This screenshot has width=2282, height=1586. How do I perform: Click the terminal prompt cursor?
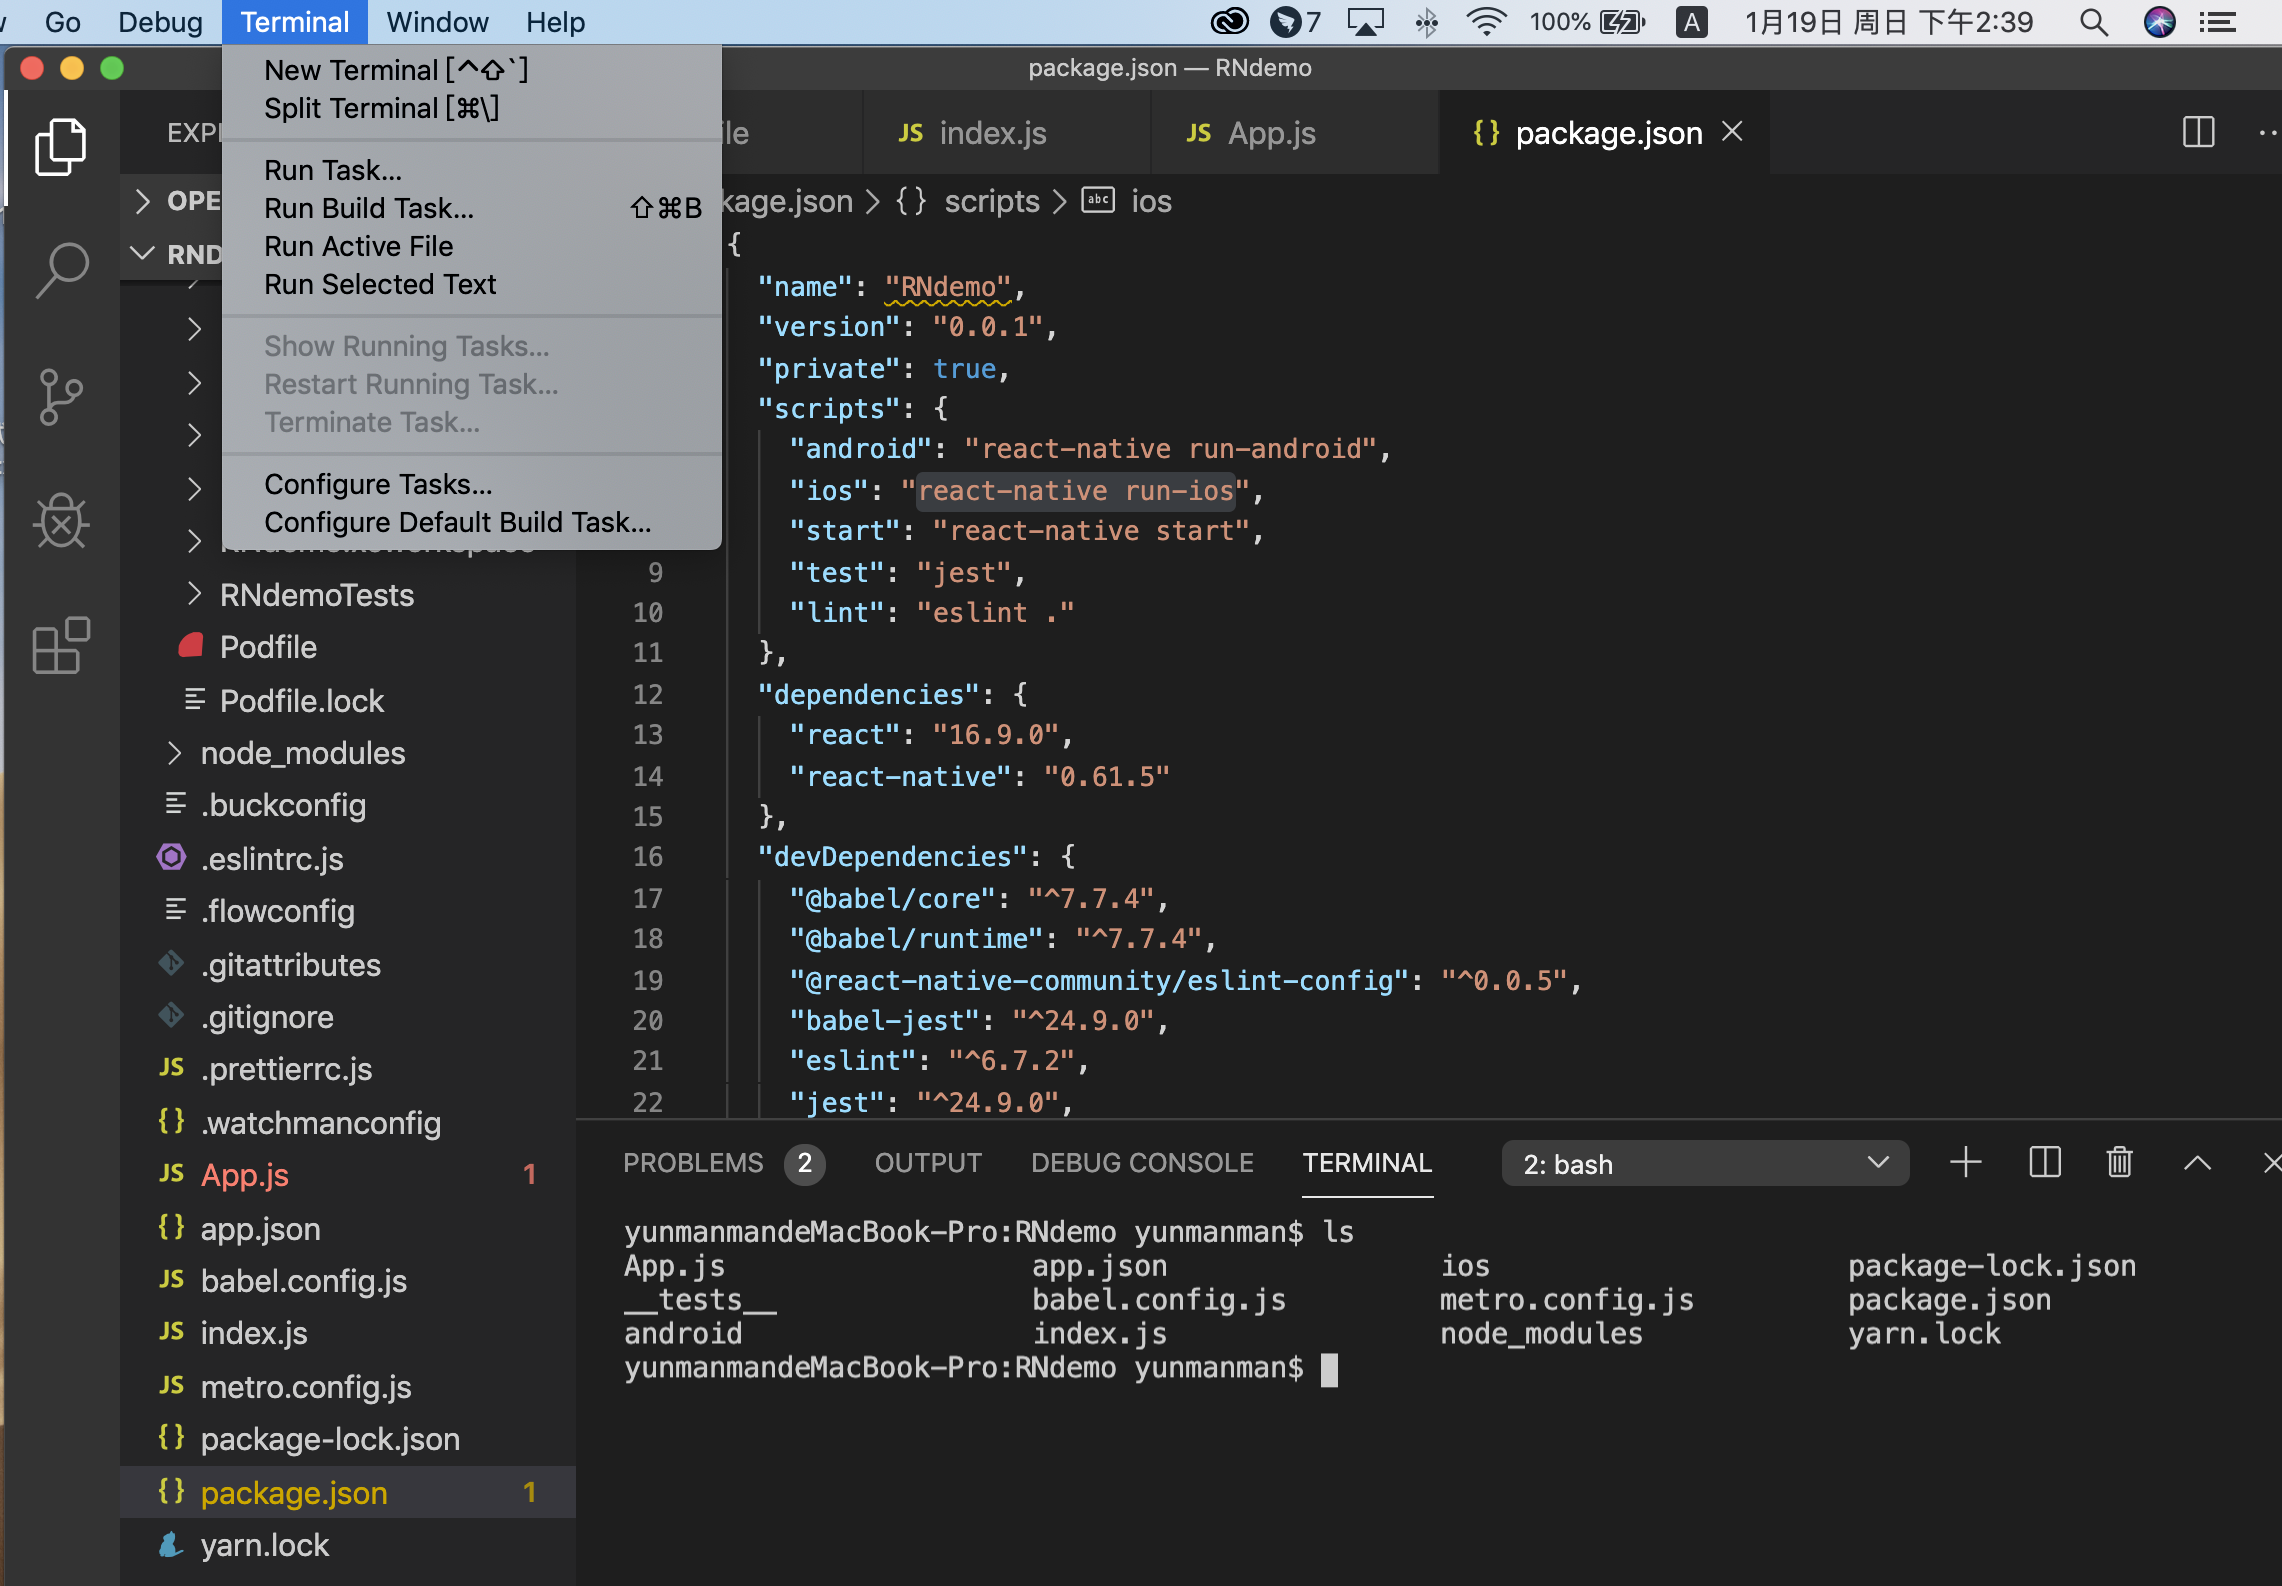1329,1369
